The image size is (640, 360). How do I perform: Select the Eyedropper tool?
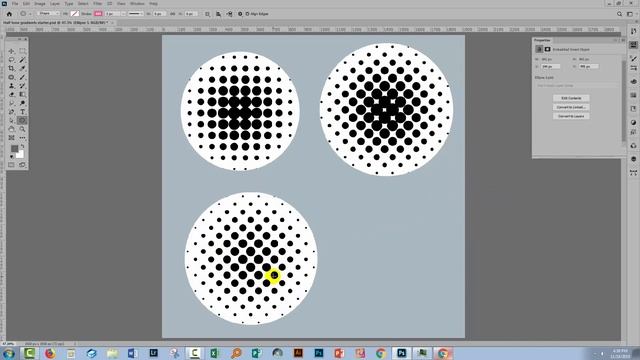(22, 69)
